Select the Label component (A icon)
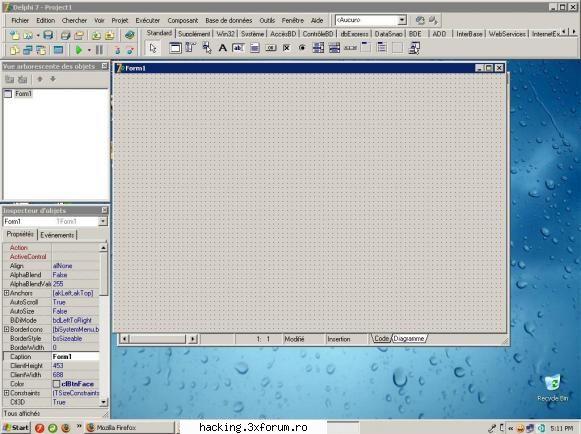The width and height of the screenshot is (581, 434). [222, 48]
